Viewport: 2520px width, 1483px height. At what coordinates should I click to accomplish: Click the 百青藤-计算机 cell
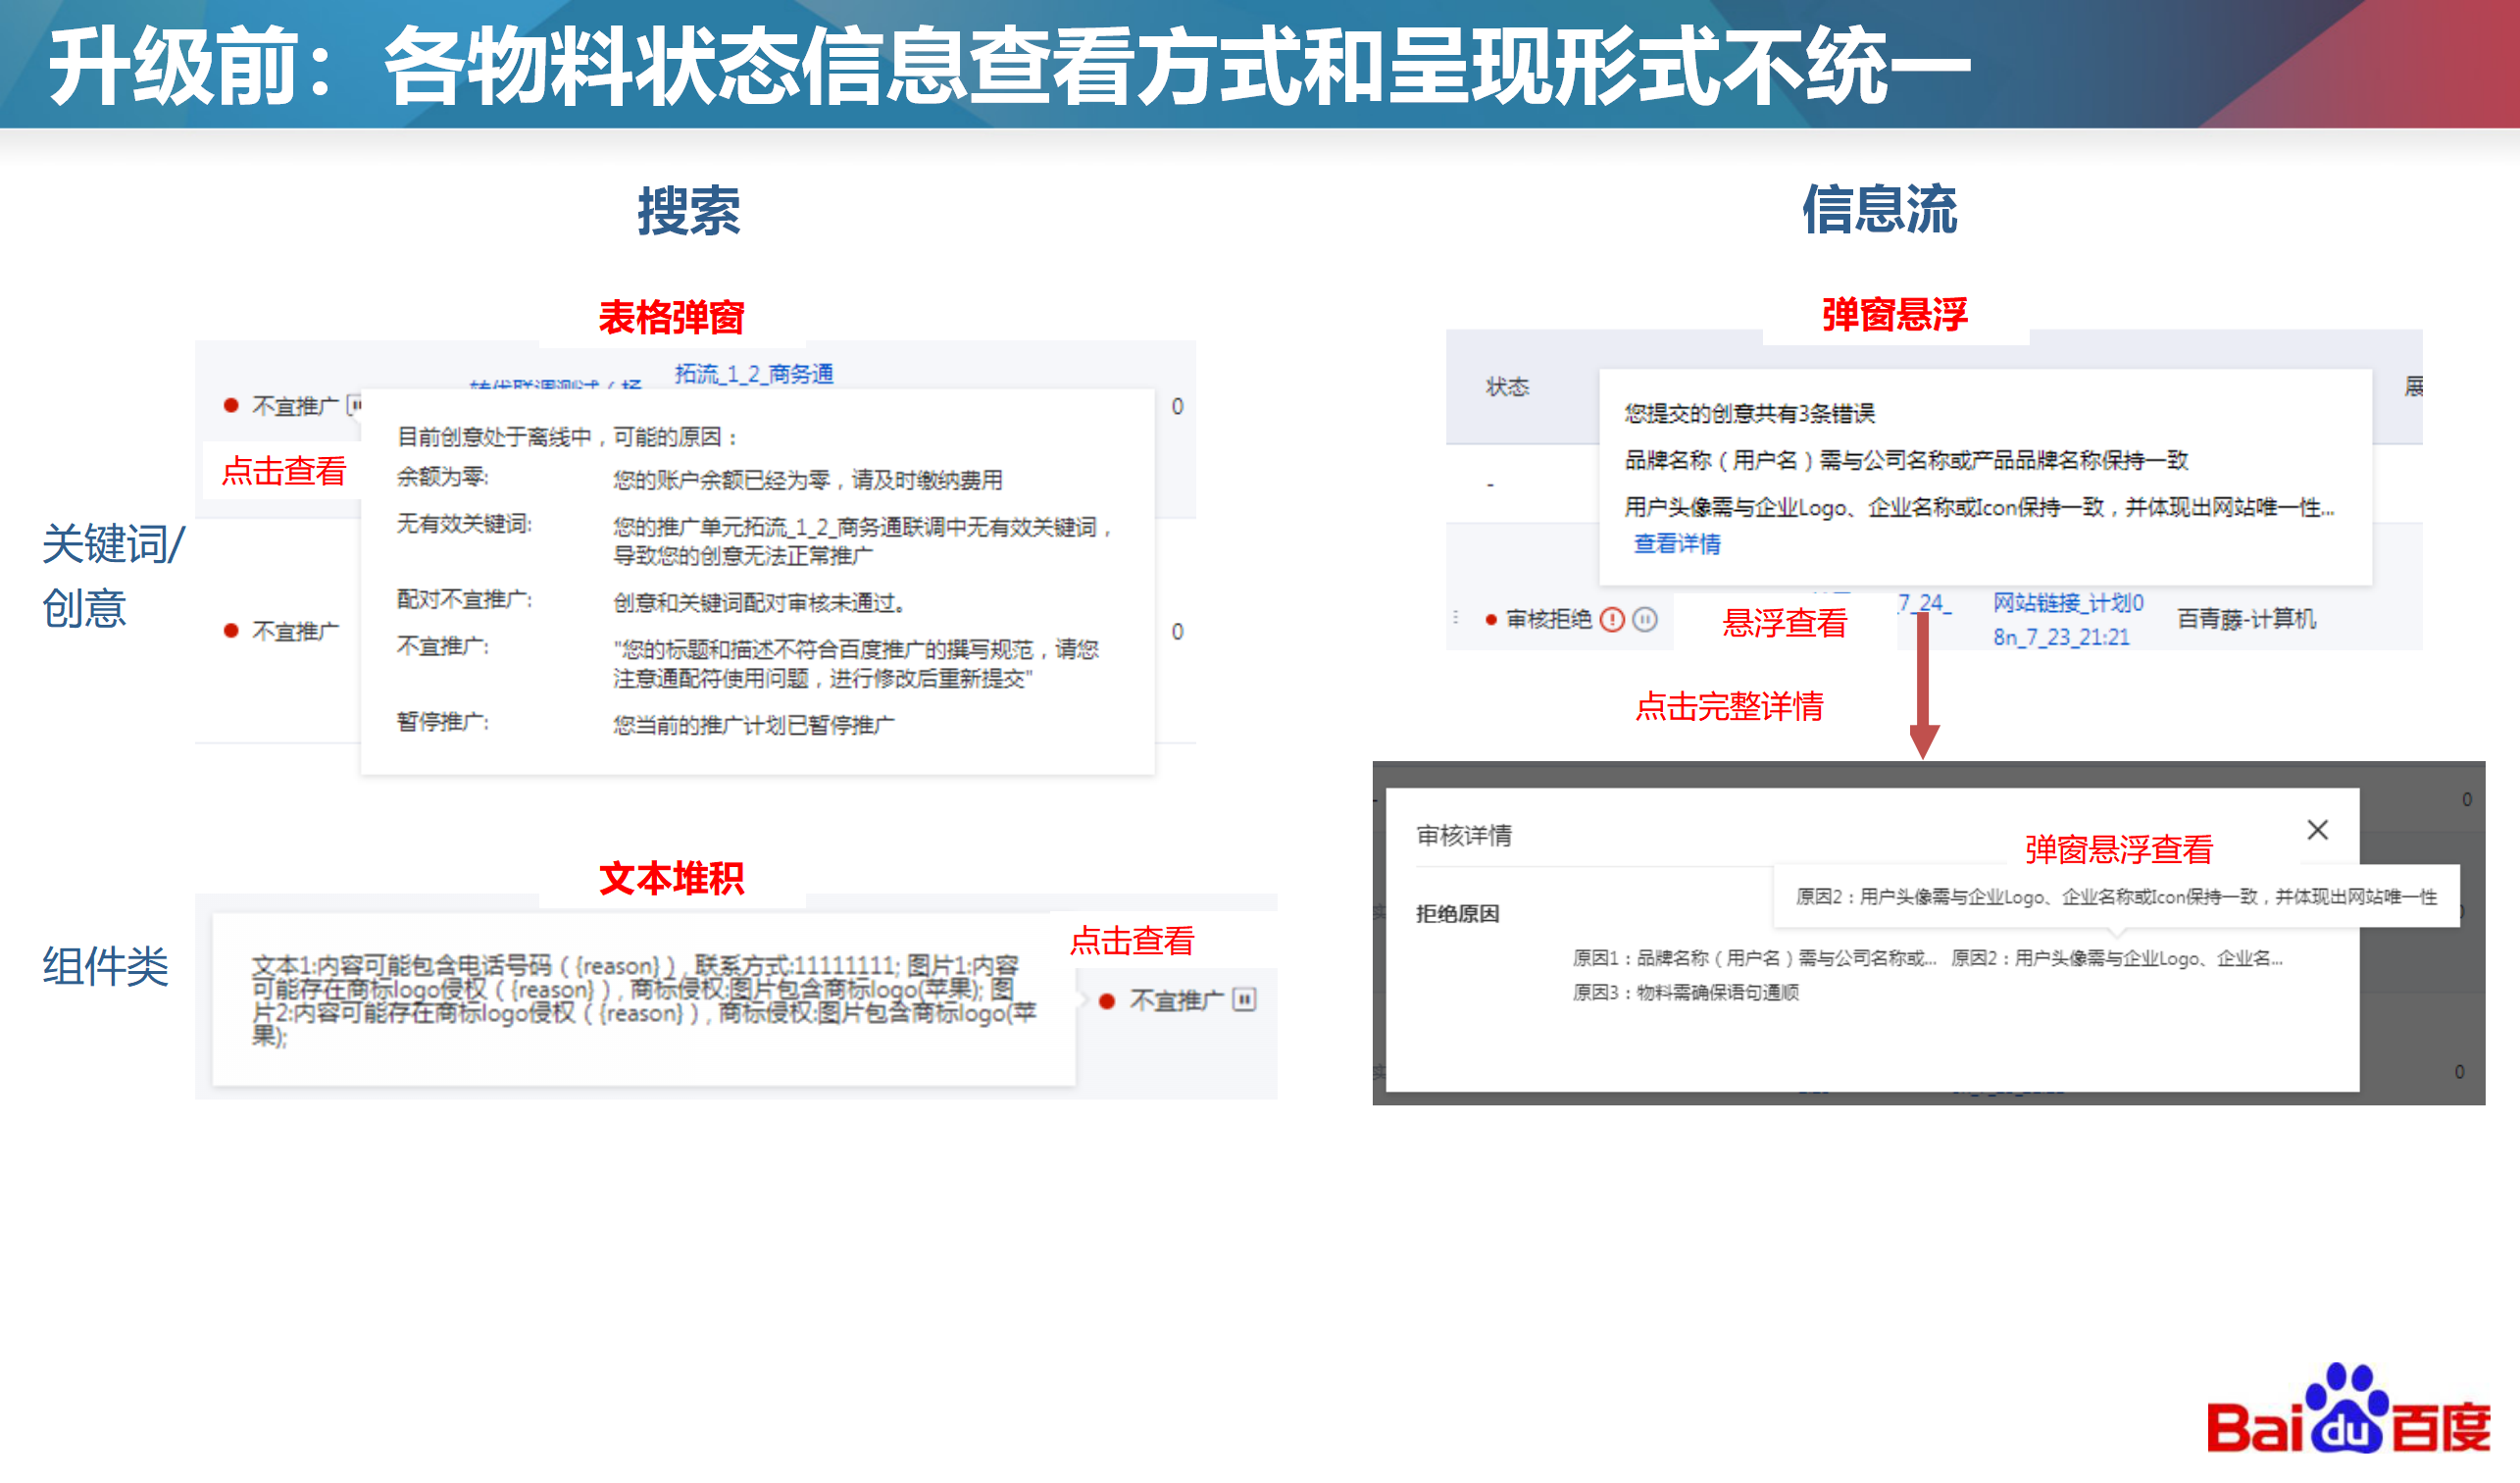pyautogui.click(x=2245, y=619)
